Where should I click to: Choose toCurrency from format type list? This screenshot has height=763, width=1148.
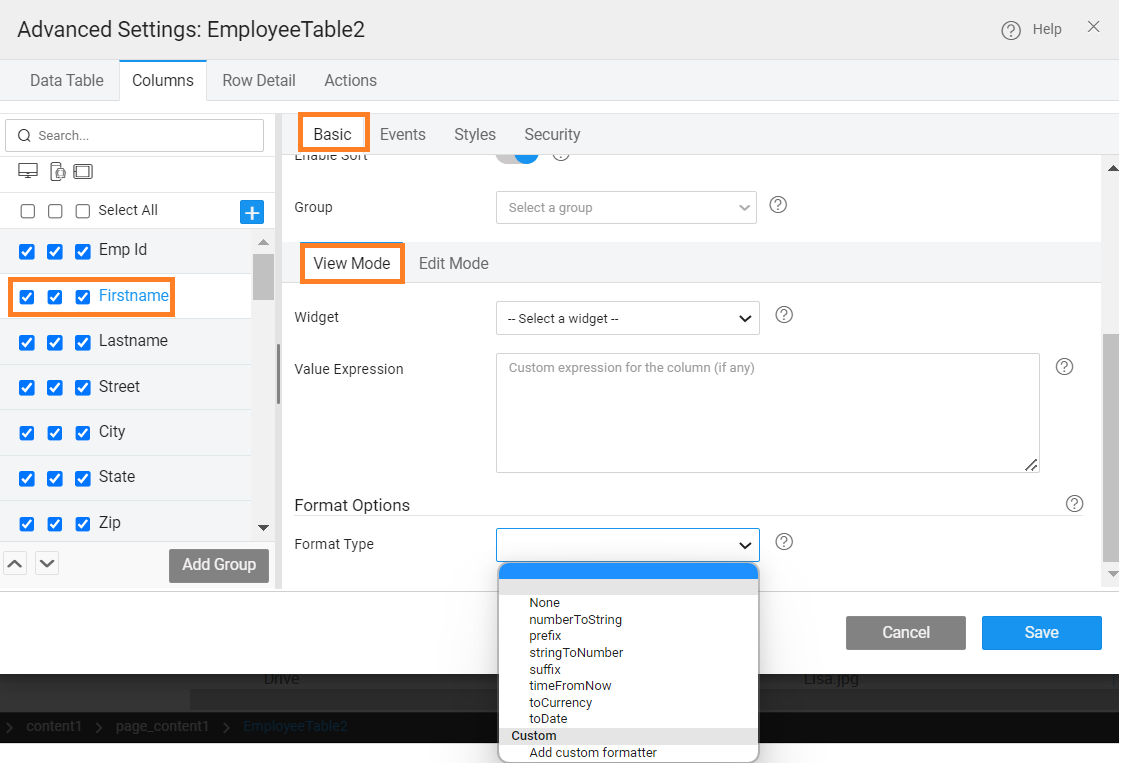tap(560, 702)
